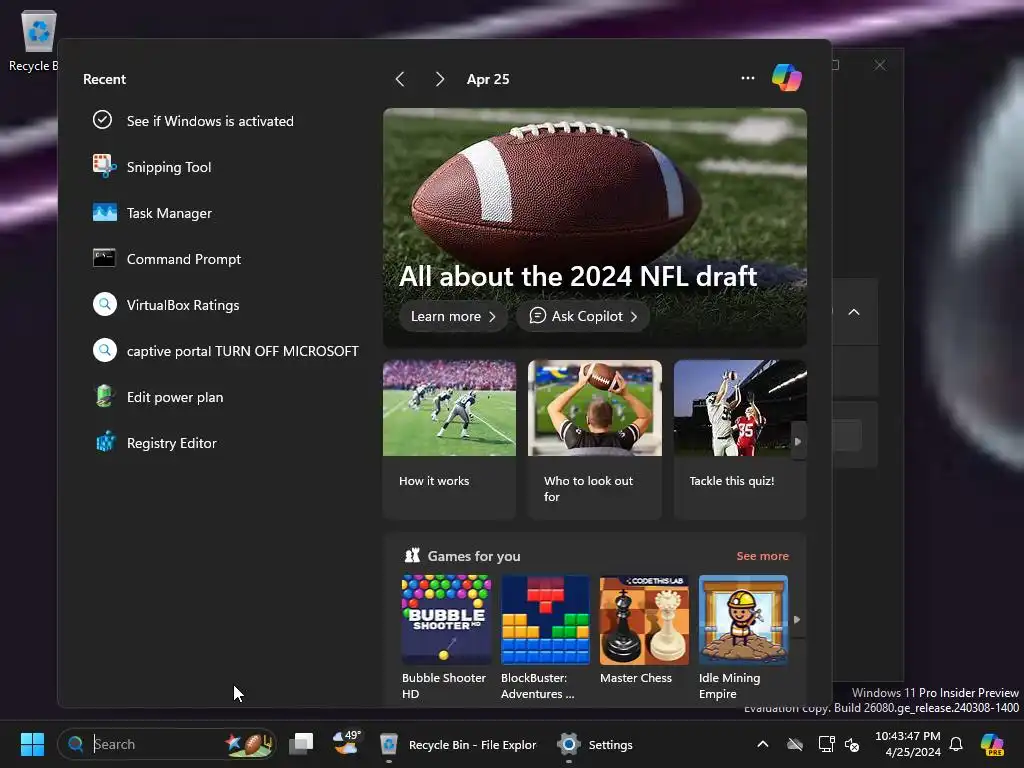Click the Windows Start button
The image size is (1024, 768).
tap(32, 744)
